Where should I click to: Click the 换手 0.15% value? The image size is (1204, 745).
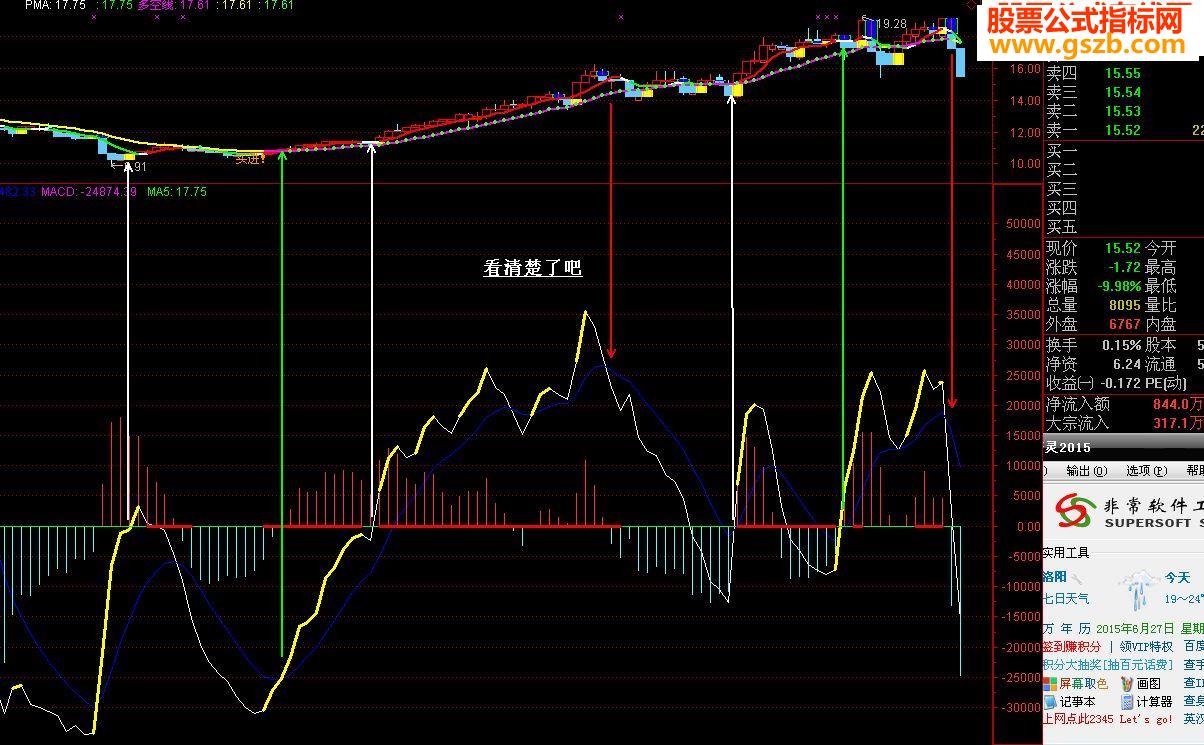click(1121, 345)
